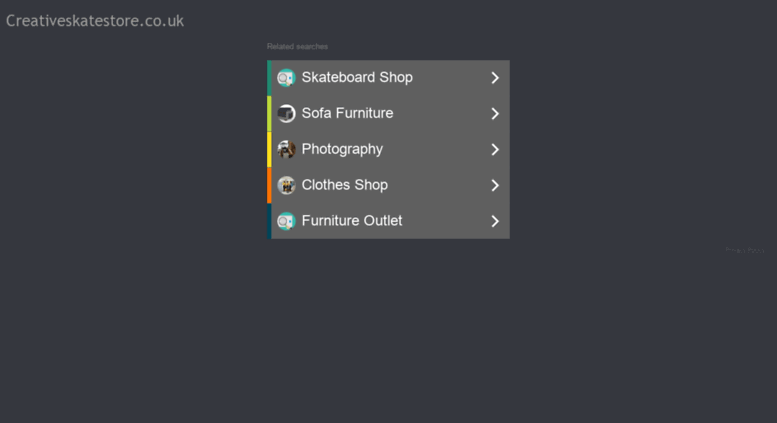Viewport: 777px width, 423px height.
Task: Click the yellow bar beside Photography
Action: pyautogui.click(x=269, y=149)
